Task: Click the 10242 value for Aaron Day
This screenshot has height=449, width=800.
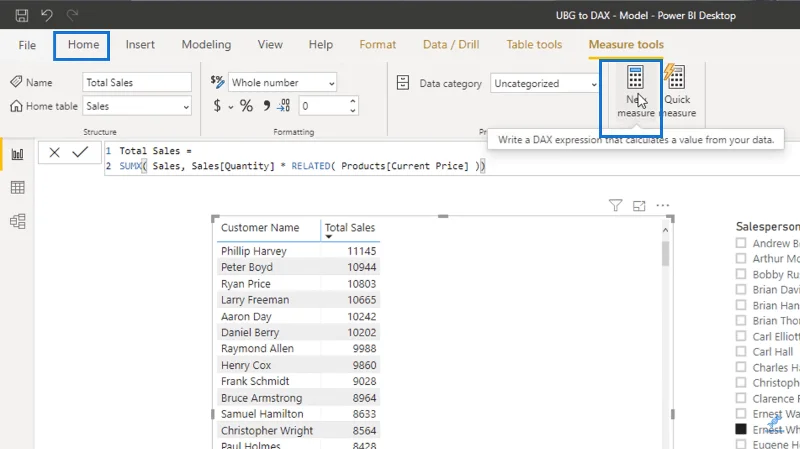Action: pos(362,316)
